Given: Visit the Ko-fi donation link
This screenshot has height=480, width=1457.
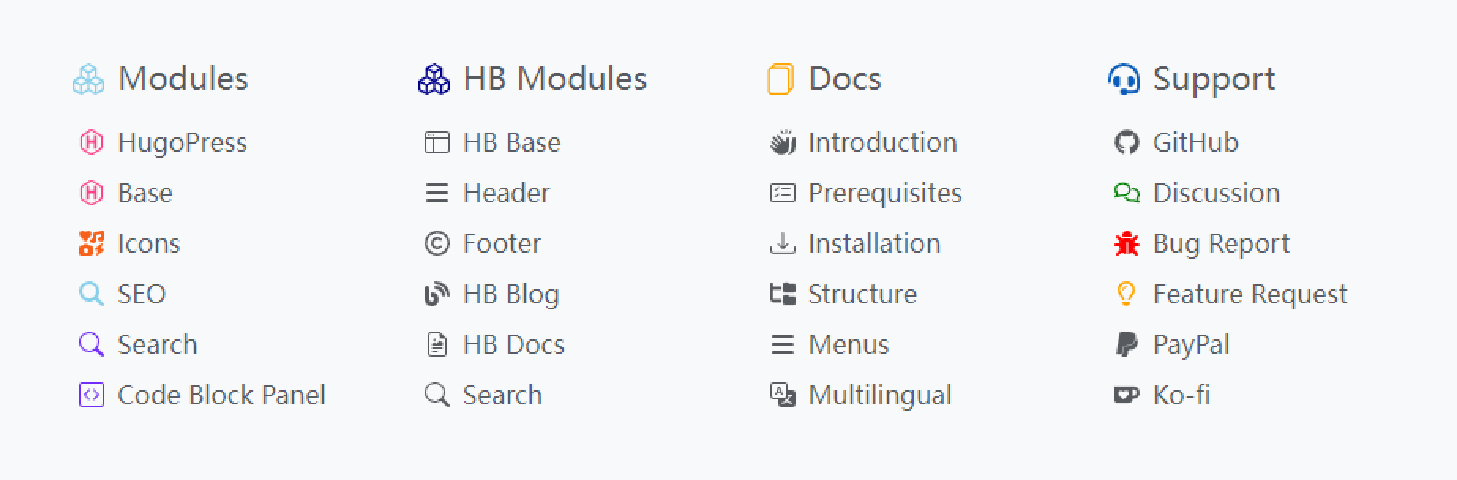Looking at the screenshot, I should coord(1181,395).
